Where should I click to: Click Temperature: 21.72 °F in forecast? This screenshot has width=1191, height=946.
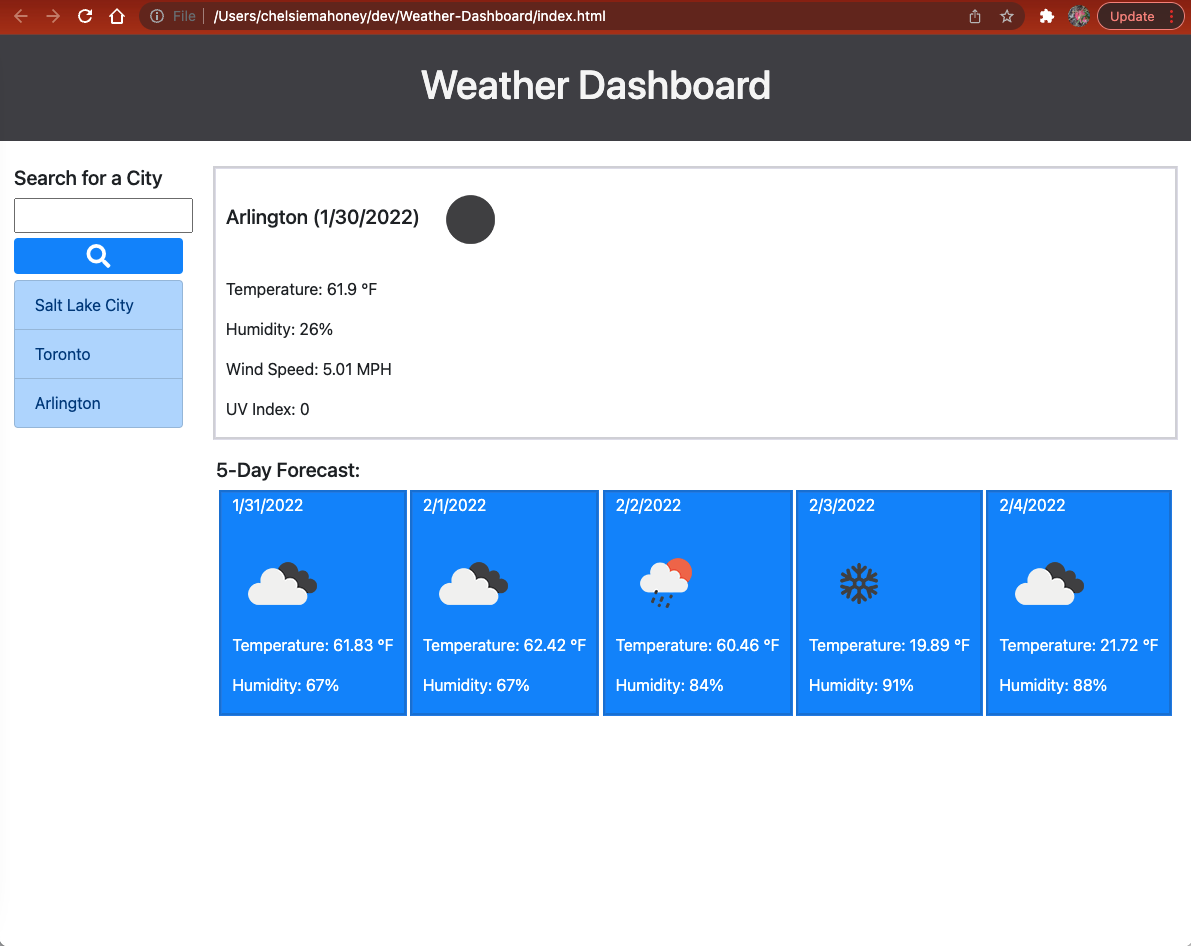(x=1079, y=645)
